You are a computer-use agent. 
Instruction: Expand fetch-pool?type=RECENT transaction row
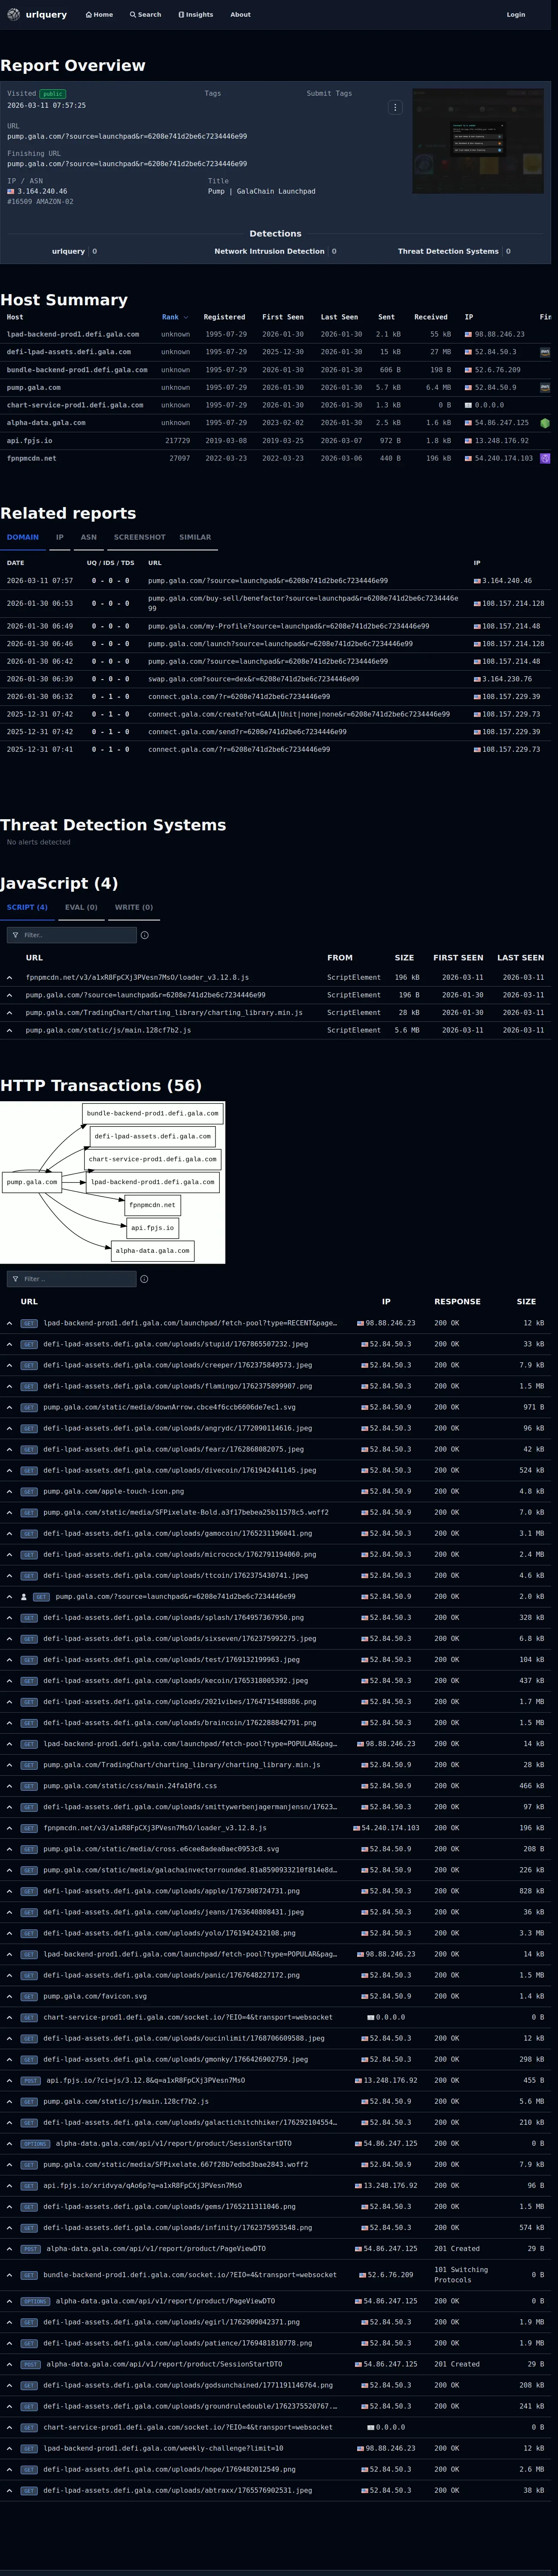tap(10, 1323)
